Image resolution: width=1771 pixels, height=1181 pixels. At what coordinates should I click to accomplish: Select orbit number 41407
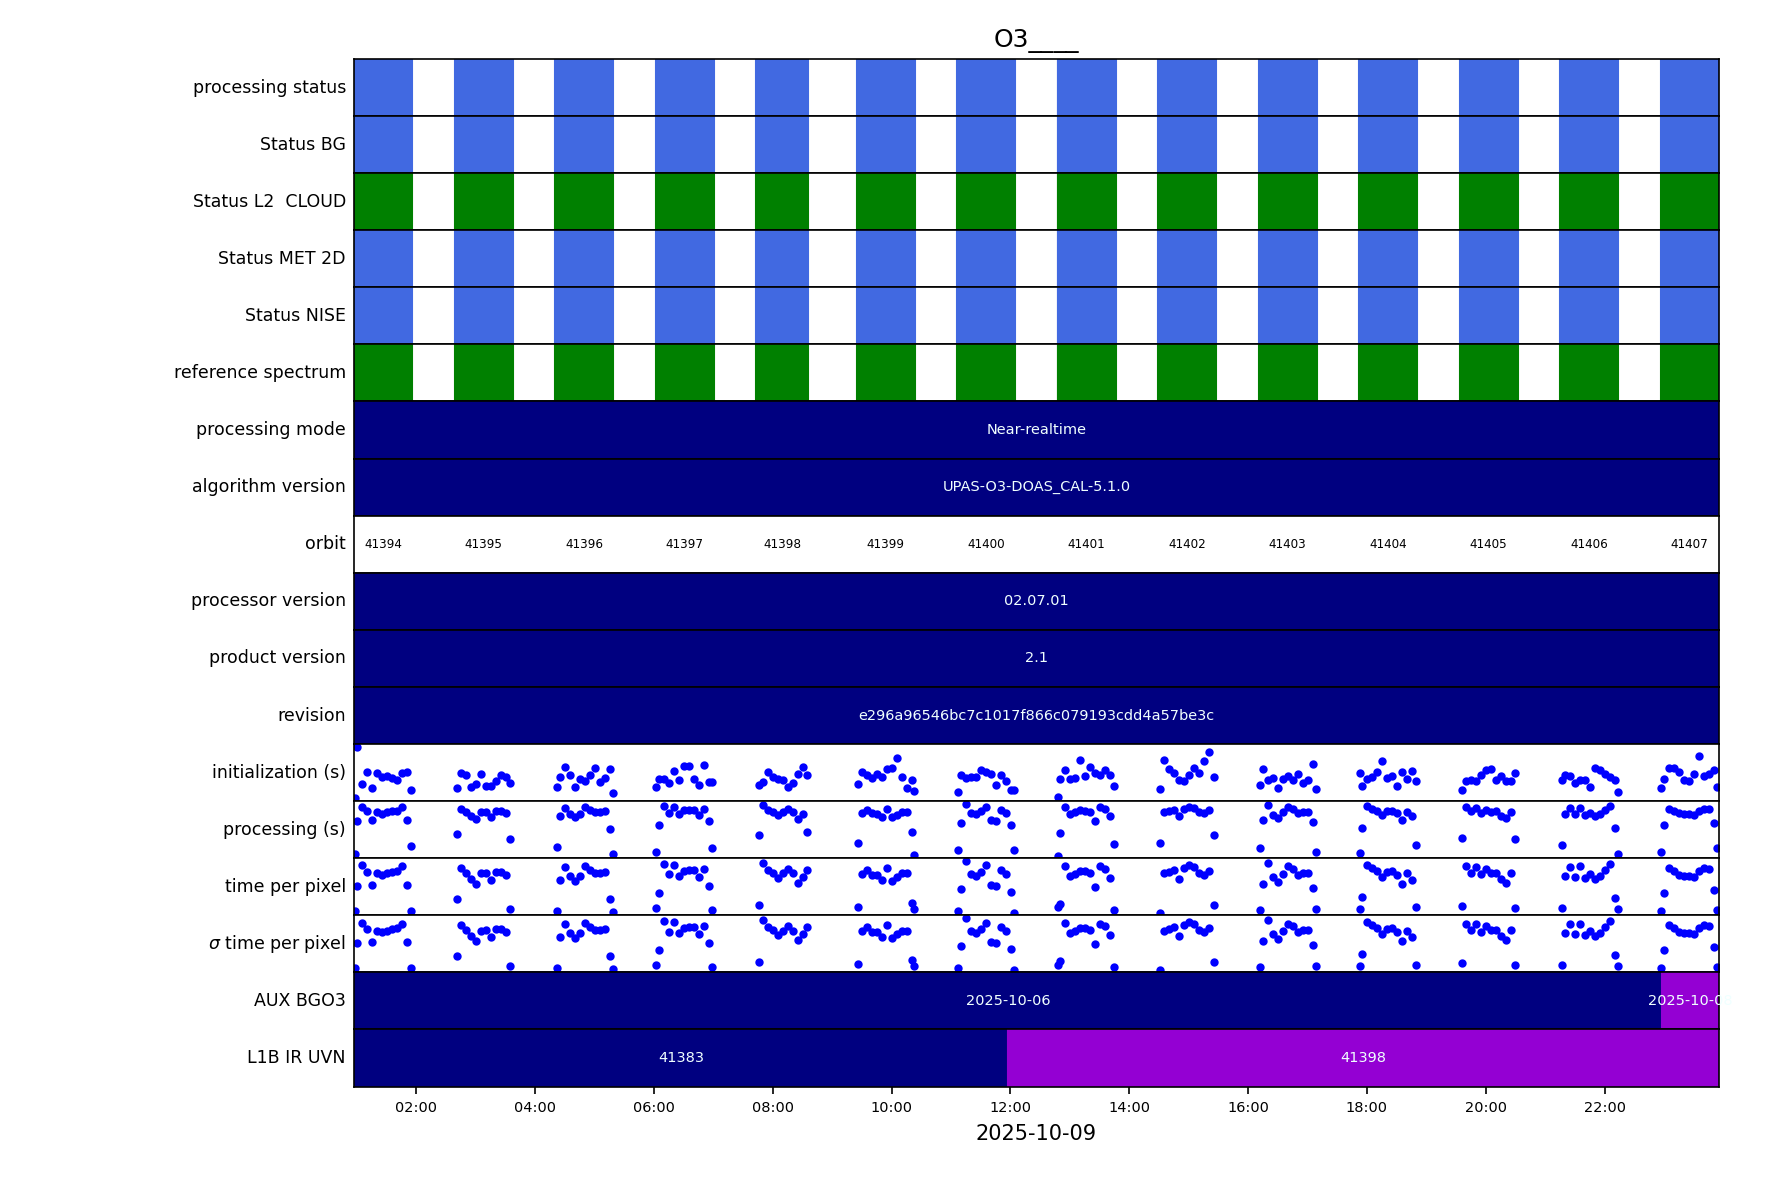pyautogui.click(x=1688, y=545)
